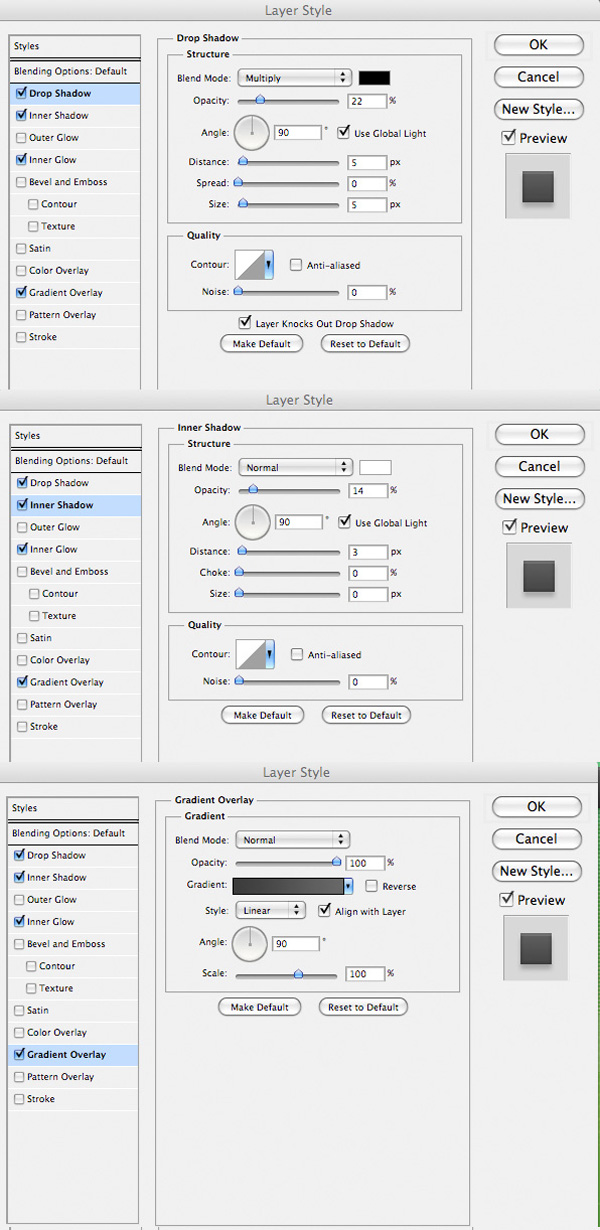Click Make Default in the Drop Shadow dialog
Screen dimensions: 600x1230
[261, 343]
